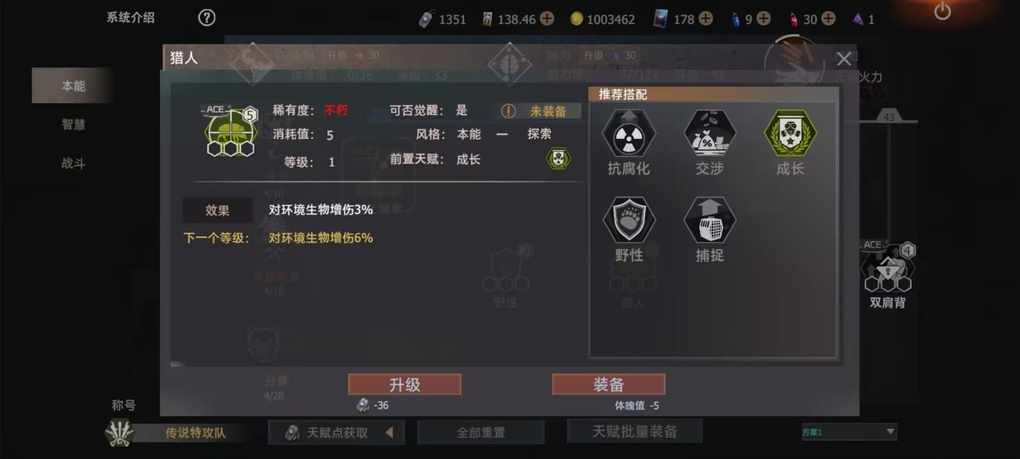Image resolution: width=1020 pixels, height=459 pixels.
Task: Click the 双肩背 backpack talent node
Action: (888, 272)
